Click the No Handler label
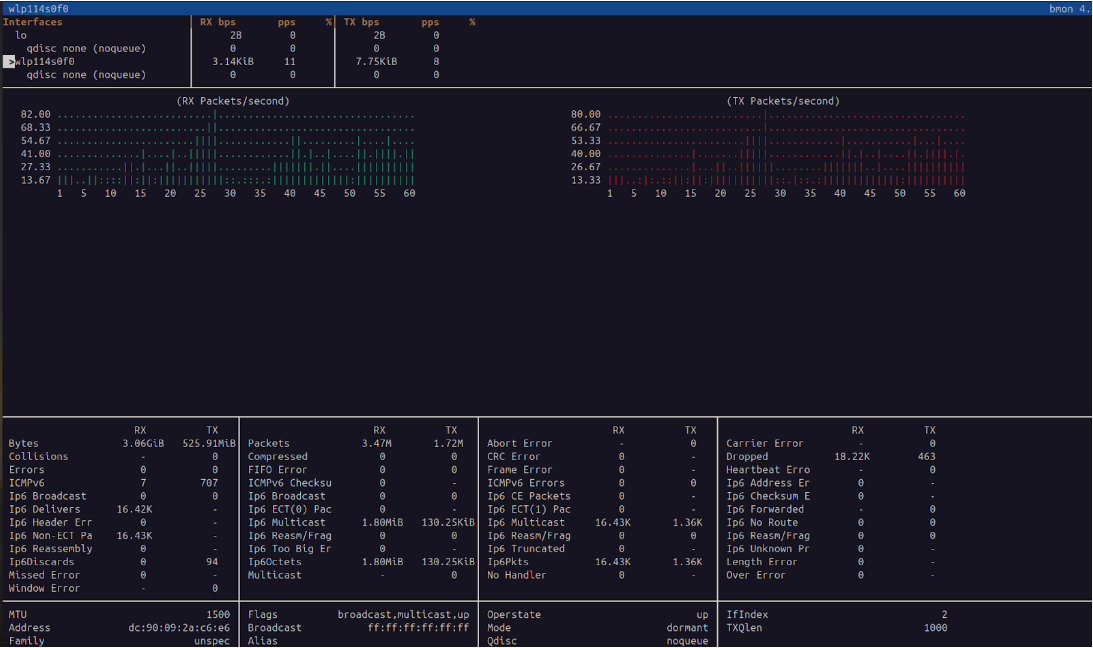This screenshot has height=648, width=1093. pyautogui.click(x=517, y=576)
